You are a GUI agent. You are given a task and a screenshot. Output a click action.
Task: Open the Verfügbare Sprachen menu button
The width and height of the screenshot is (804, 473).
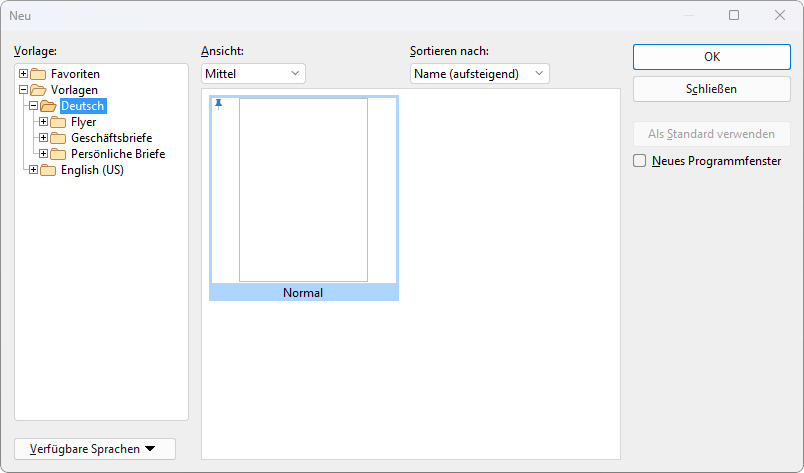pos(95,449)
